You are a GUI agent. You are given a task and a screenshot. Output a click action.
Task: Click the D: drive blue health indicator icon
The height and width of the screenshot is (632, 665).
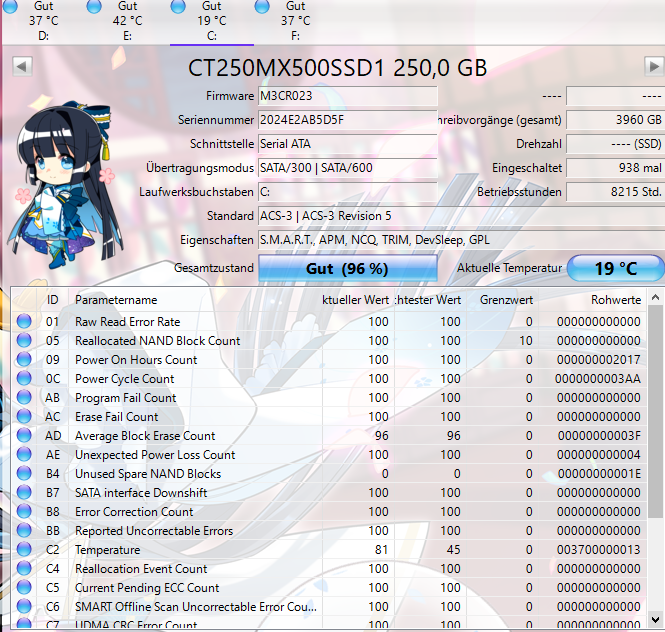coord(10,6)
